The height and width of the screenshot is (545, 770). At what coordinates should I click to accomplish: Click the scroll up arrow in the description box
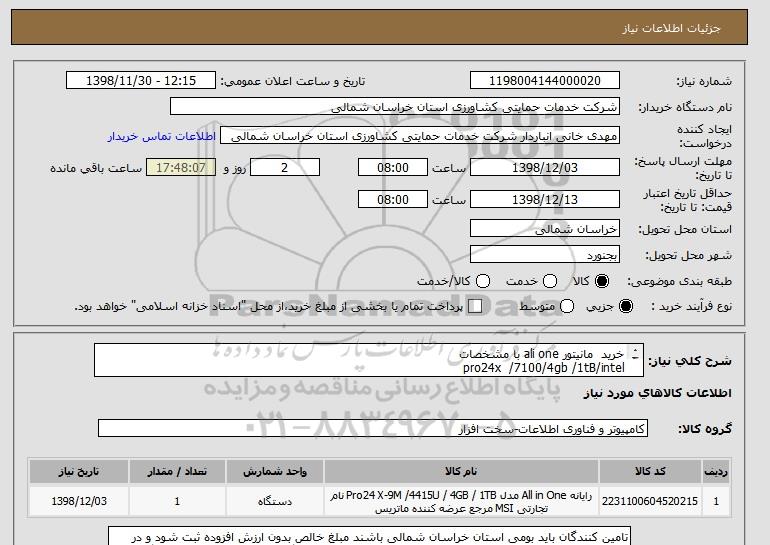635,351
